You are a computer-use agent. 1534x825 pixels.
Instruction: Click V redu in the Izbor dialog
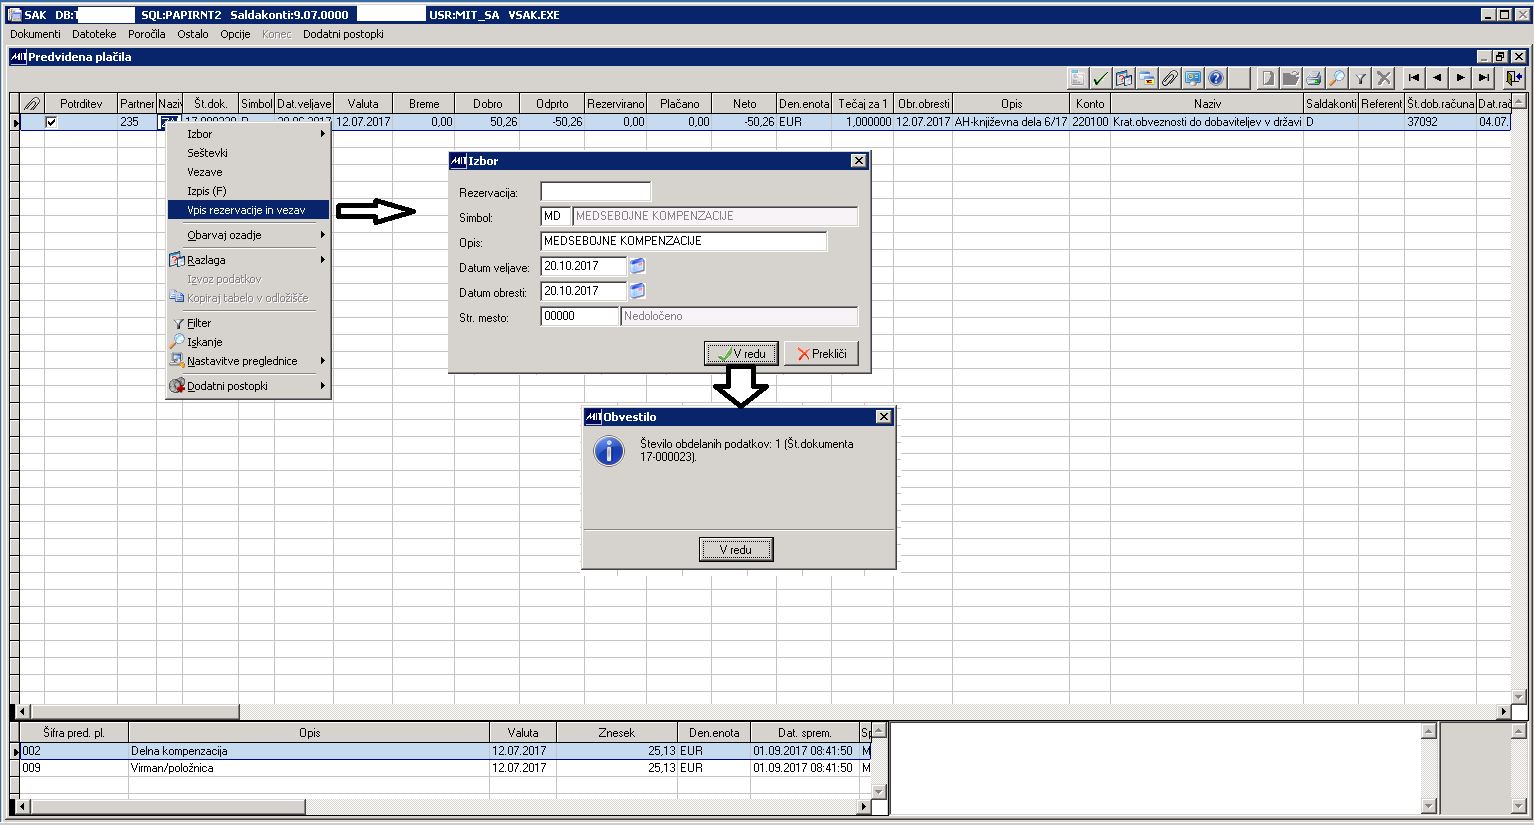point(741,354)
